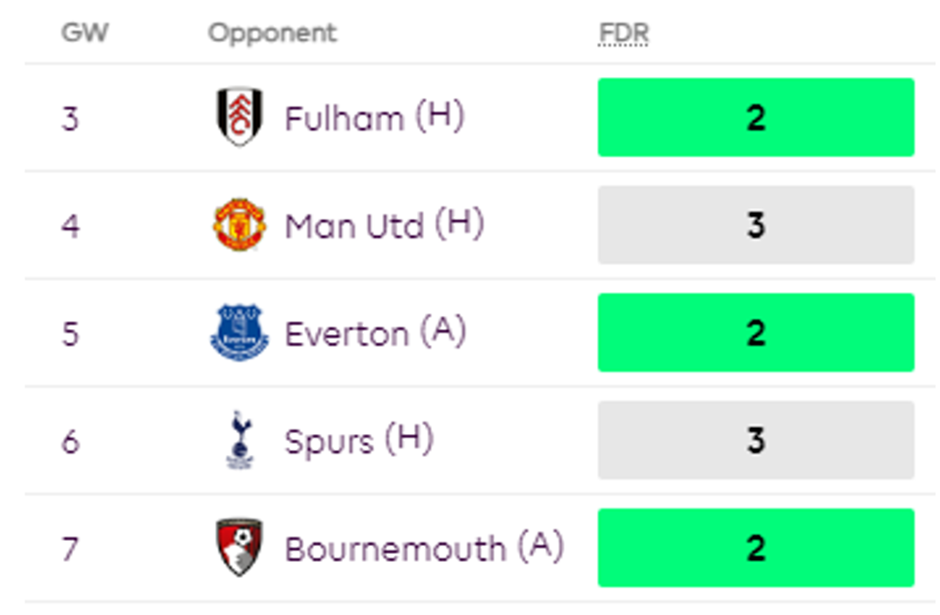Viewport: 940px width, 615px height.
Task: Open the Bournemouth (A) fixture link
Action: 424,549
